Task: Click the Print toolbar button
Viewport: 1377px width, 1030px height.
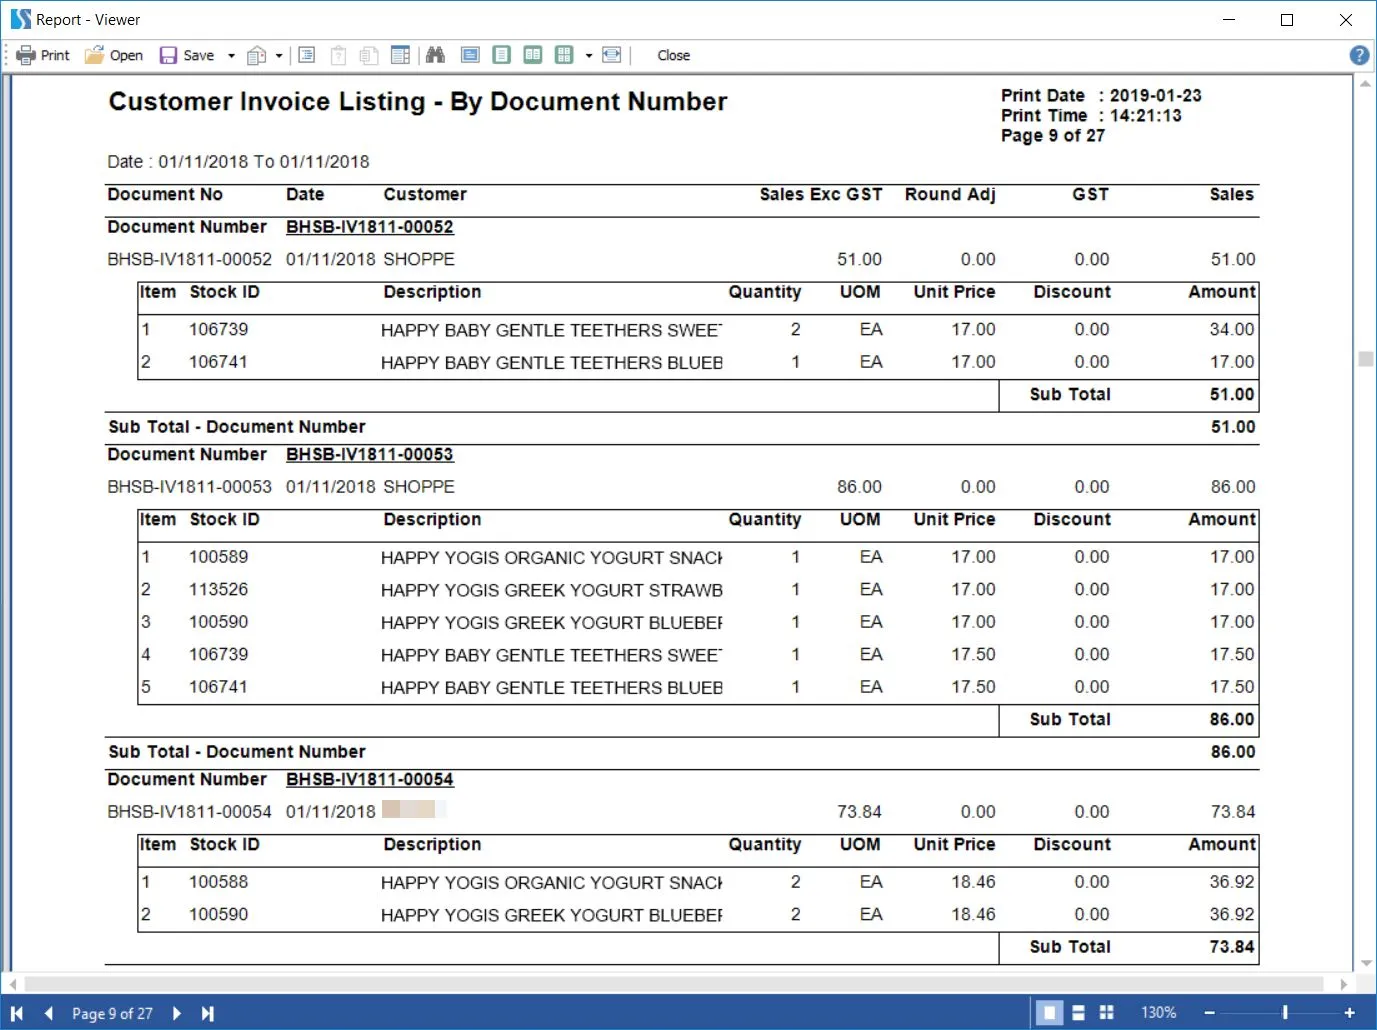Action: tap(43, 55)
